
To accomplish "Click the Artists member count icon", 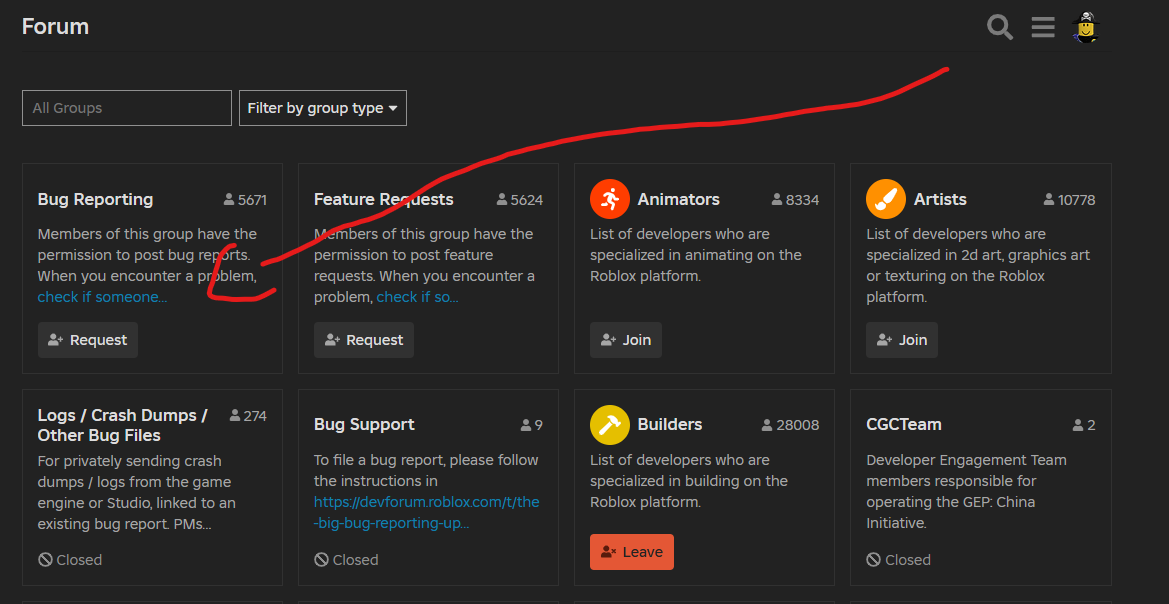I will [1049, 200].
